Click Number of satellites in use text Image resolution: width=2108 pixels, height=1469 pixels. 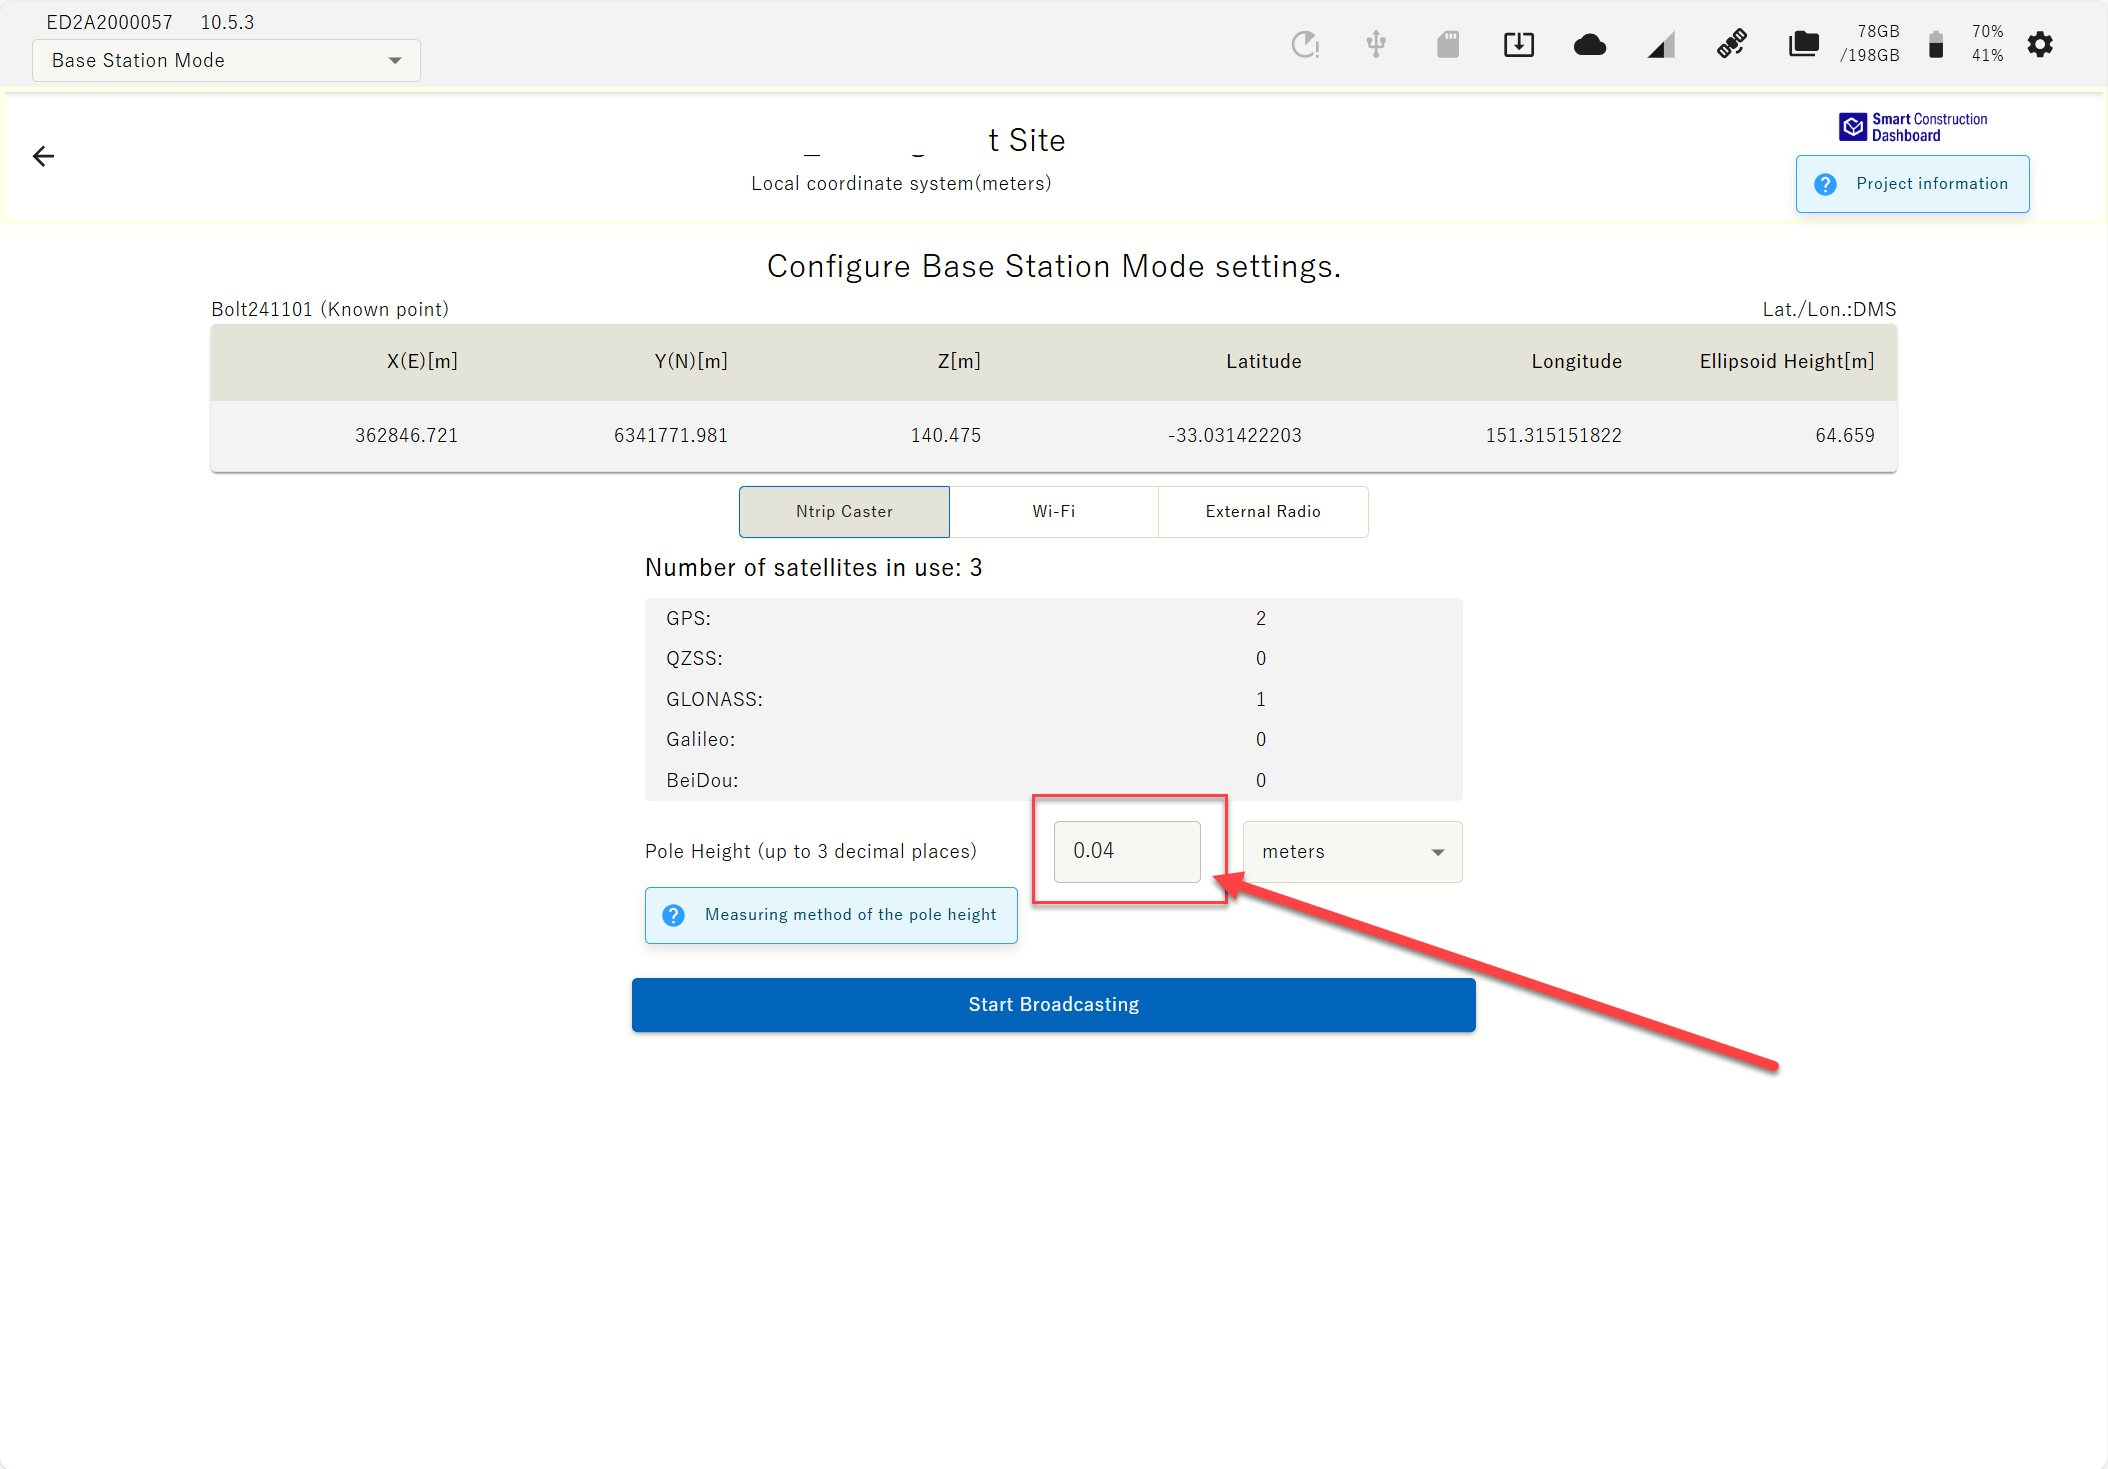pyautogui.click(x=813, y=568)
